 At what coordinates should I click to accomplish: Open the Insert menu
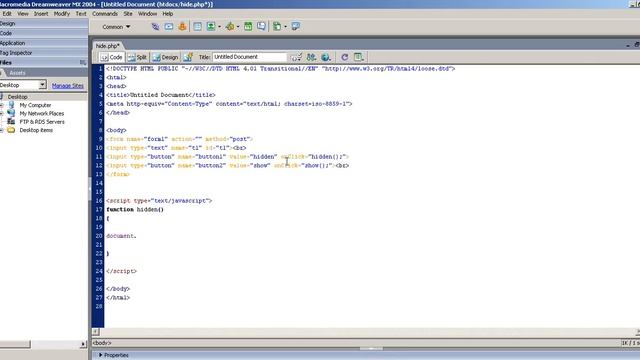[x=41, y=13]
